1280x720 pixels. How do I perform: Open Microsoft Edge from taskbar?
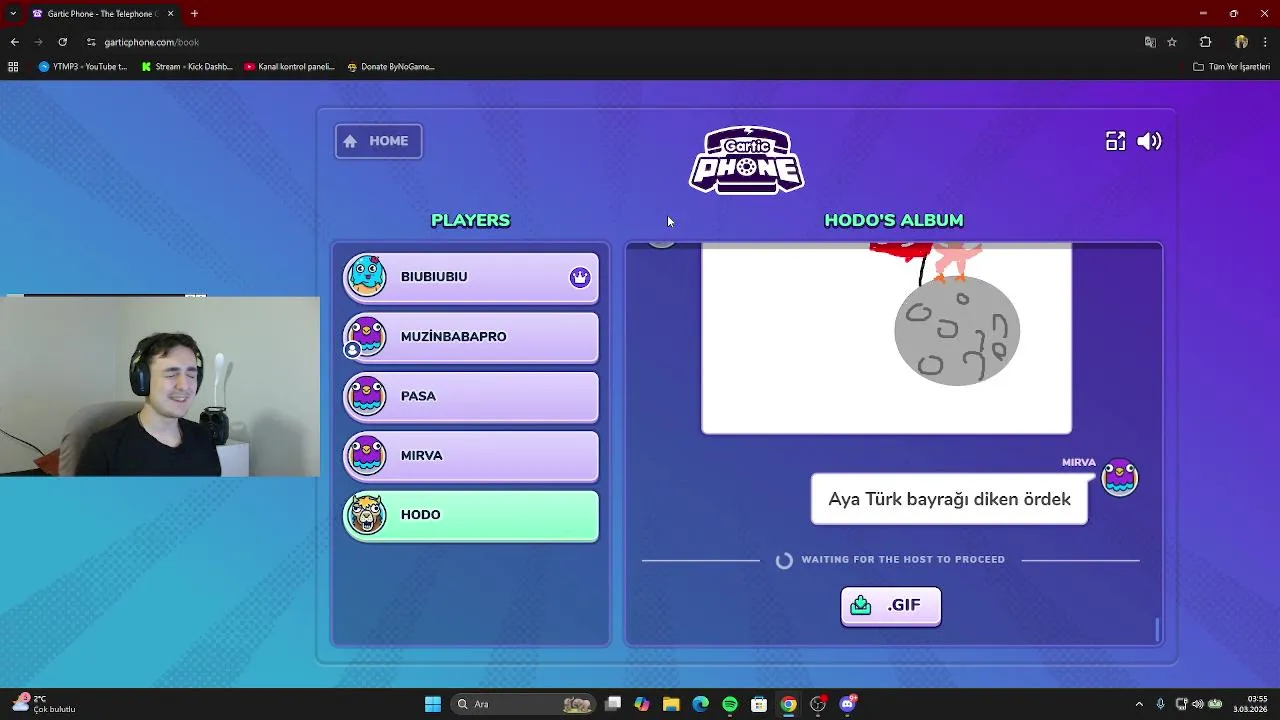[x=700, y=704]
